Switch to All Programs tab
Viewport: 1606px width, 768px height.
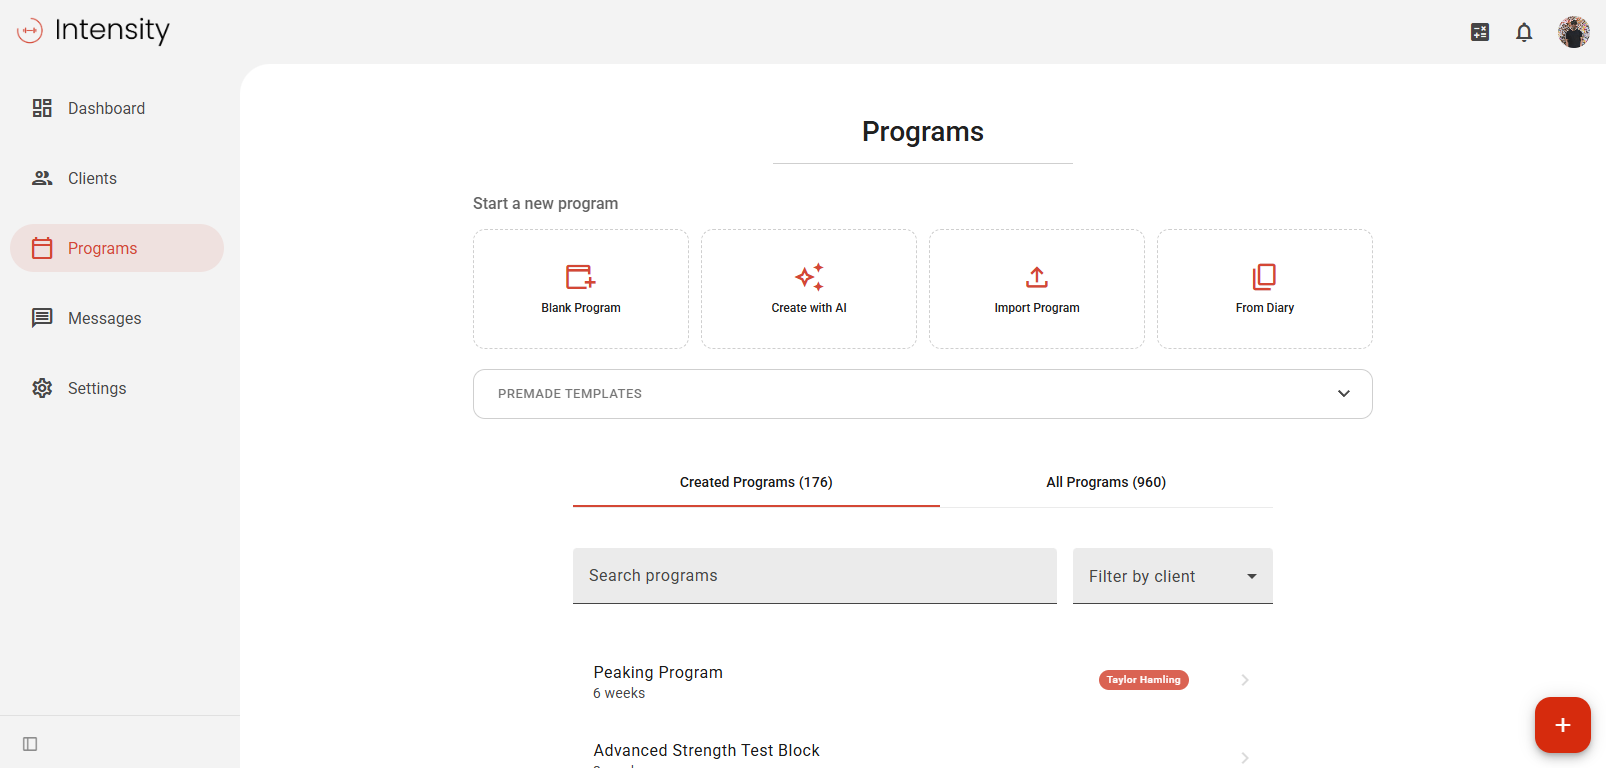(x=1106, y=482)
